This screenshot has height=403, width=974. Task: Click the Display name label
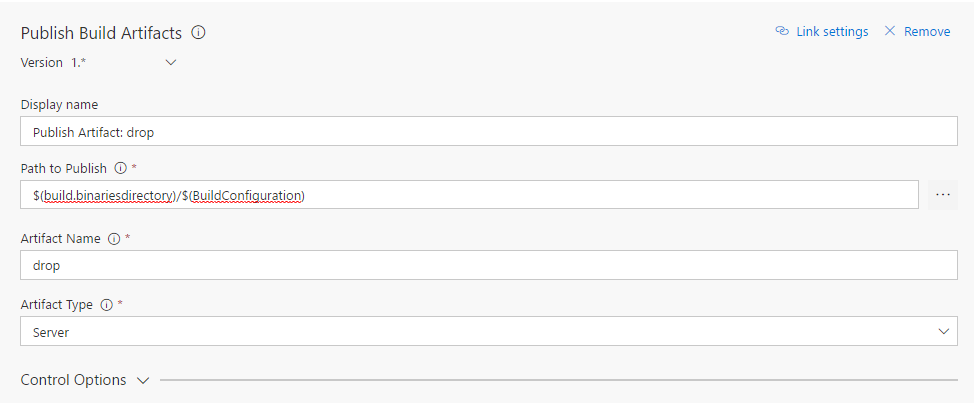click(x=59, y=105)
